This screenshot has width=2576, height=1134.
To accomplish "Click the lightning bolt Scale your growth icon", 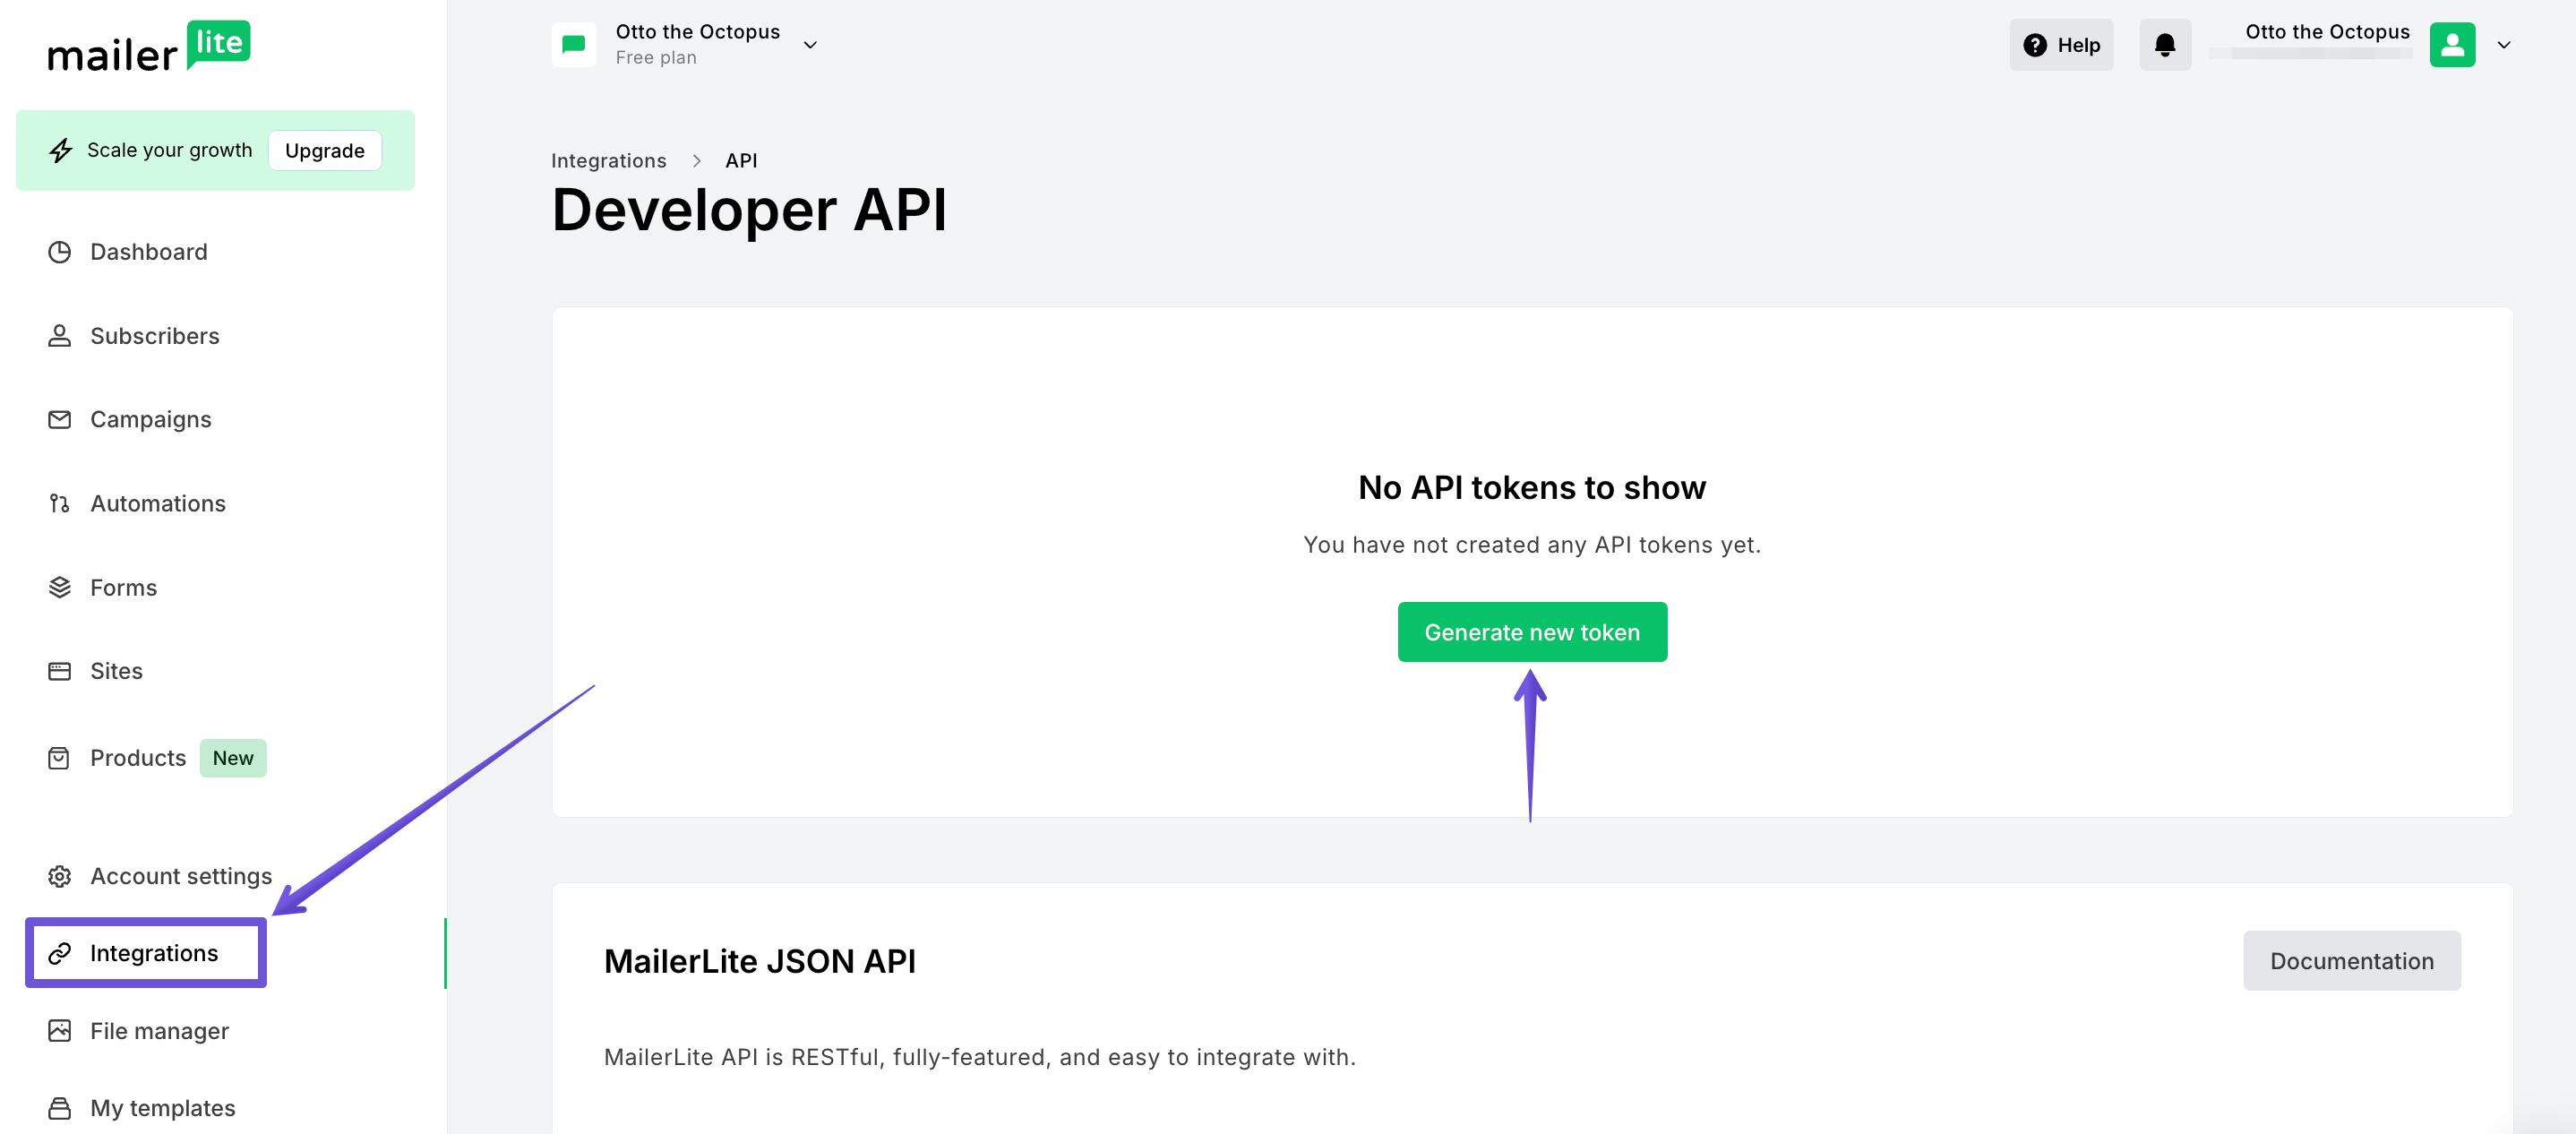I will pyautogui.click(x=61, y=150).
